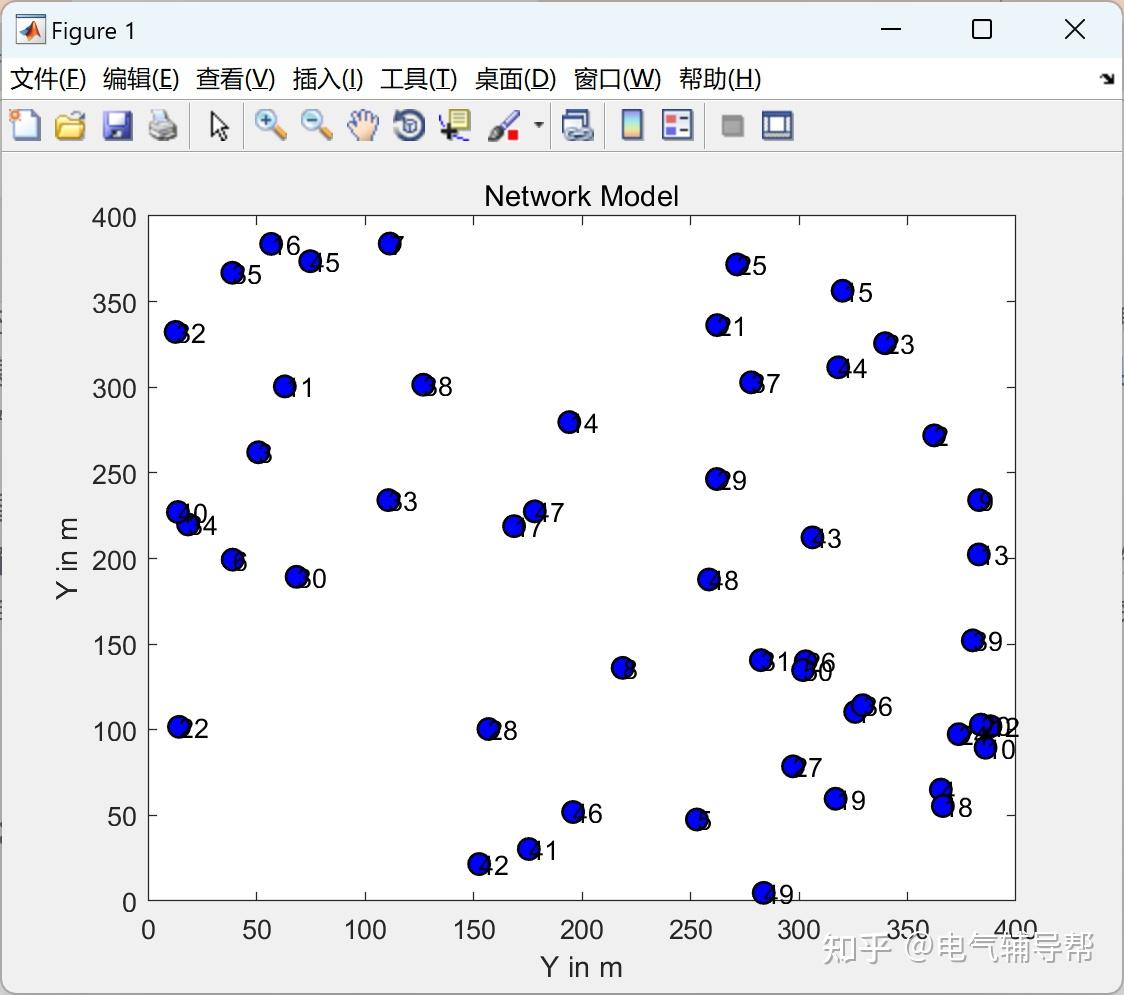This screenshot has width=1124, height=995.
Task: Click the node point labeled 29
Action: point(716,479)
